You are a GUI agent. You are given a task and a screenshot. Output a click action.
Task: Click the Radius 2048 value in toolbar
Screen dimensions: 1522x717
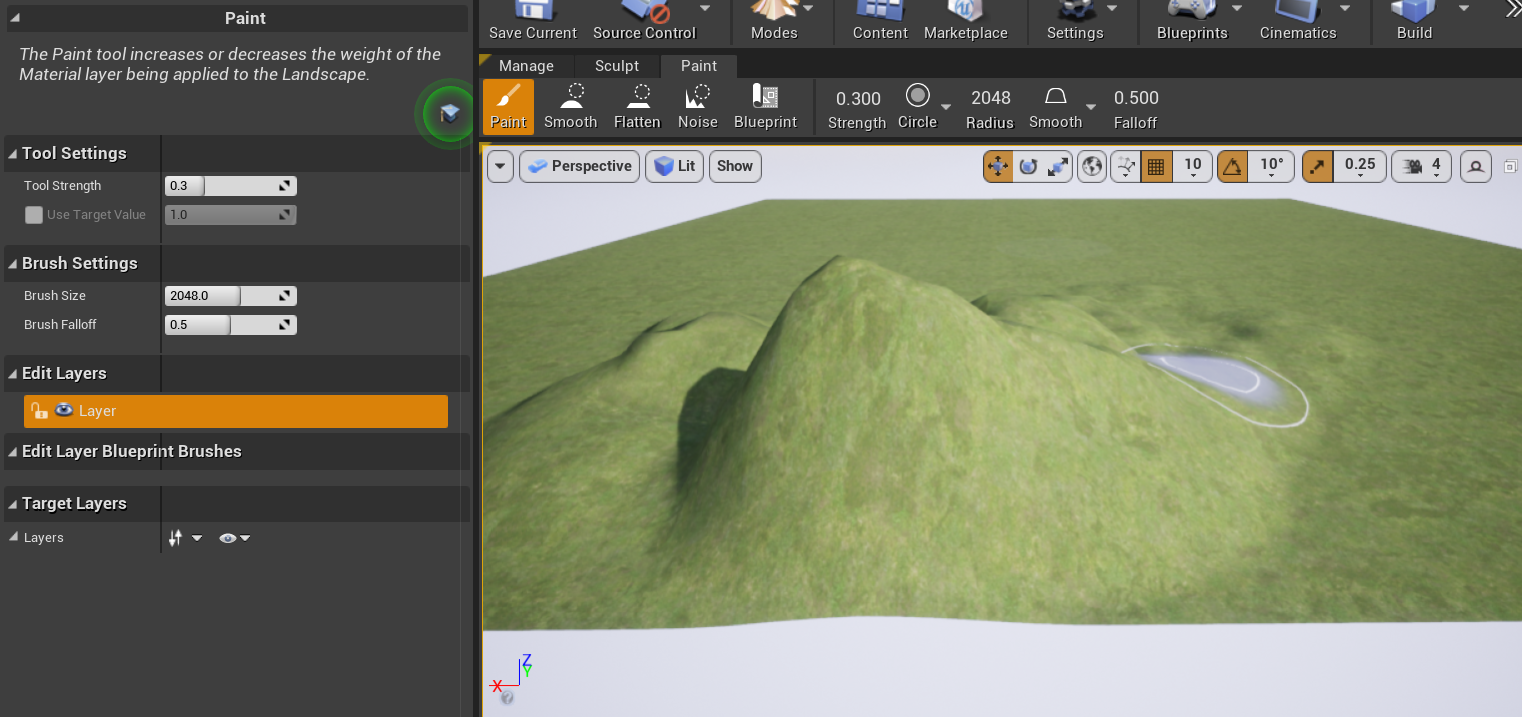(990, 97)
